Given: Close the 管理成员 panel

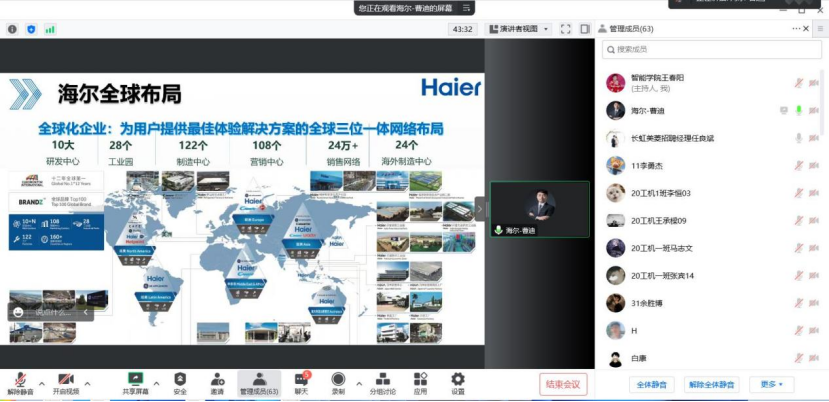Looking at the screenshot, I should click(x=806, y=29).
